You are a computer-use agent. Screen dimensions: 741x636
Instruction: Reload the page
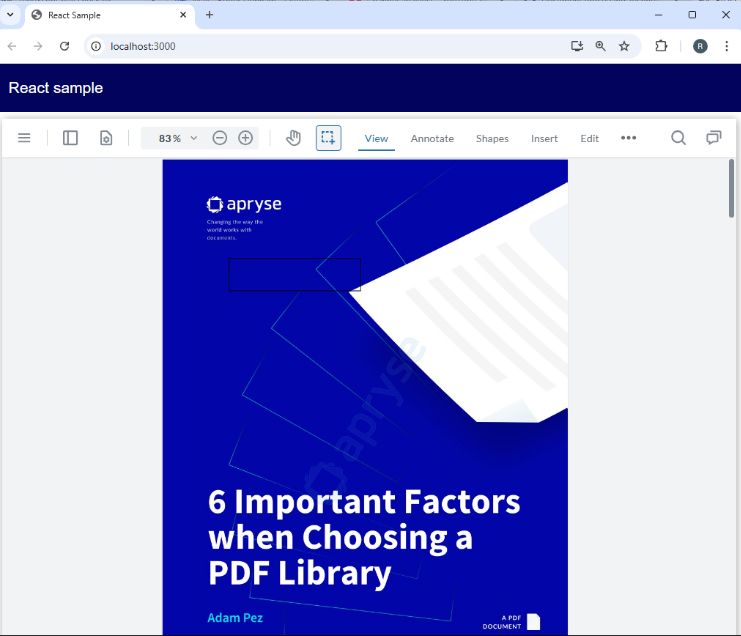click(65, 46)
